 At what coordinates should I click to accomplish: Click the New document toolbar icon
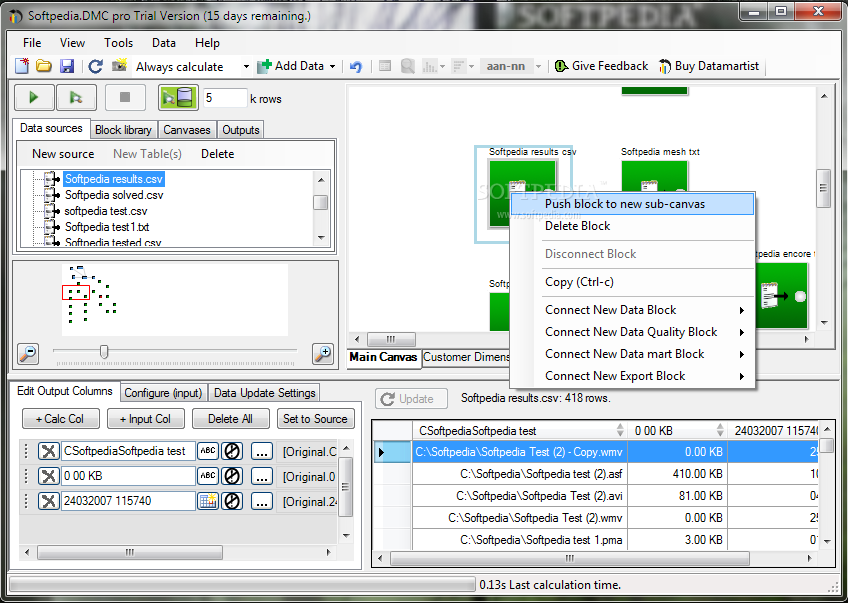(22, 66)
